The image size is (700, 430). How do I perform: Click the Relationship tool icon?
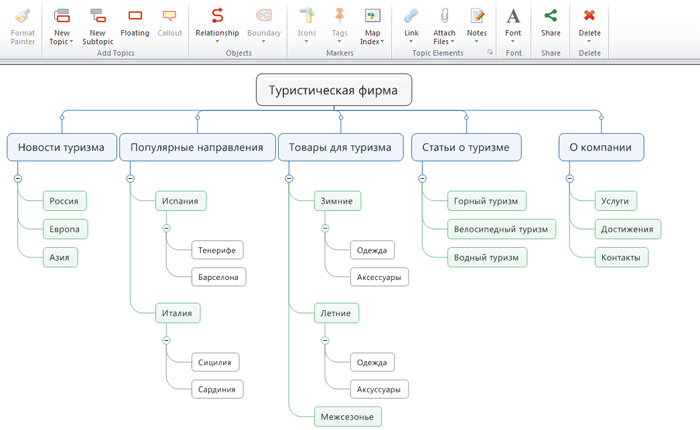point(217,16)
